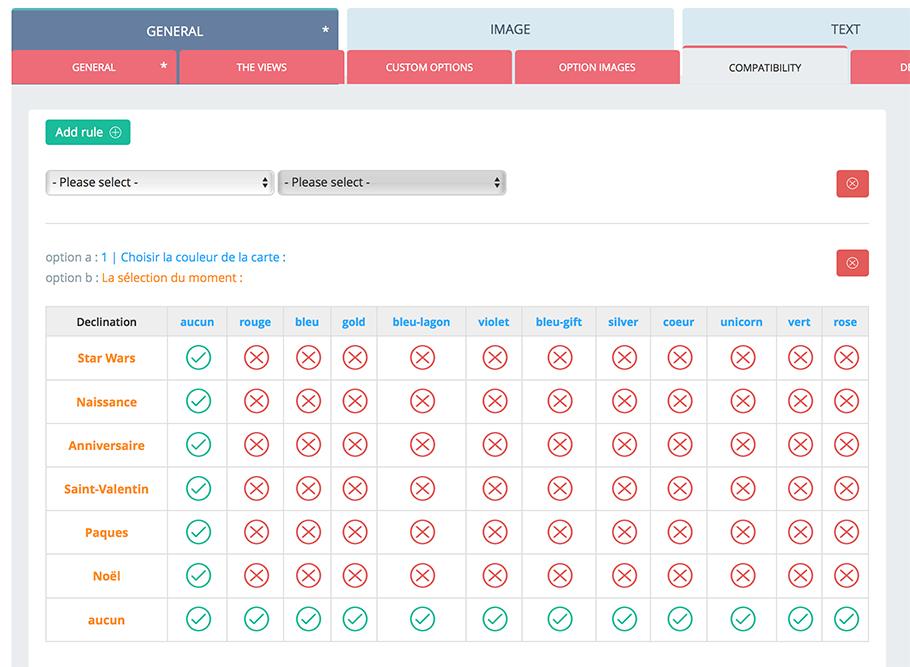
Task: Click Paques rose cross icon
Action: click(846, 532)
